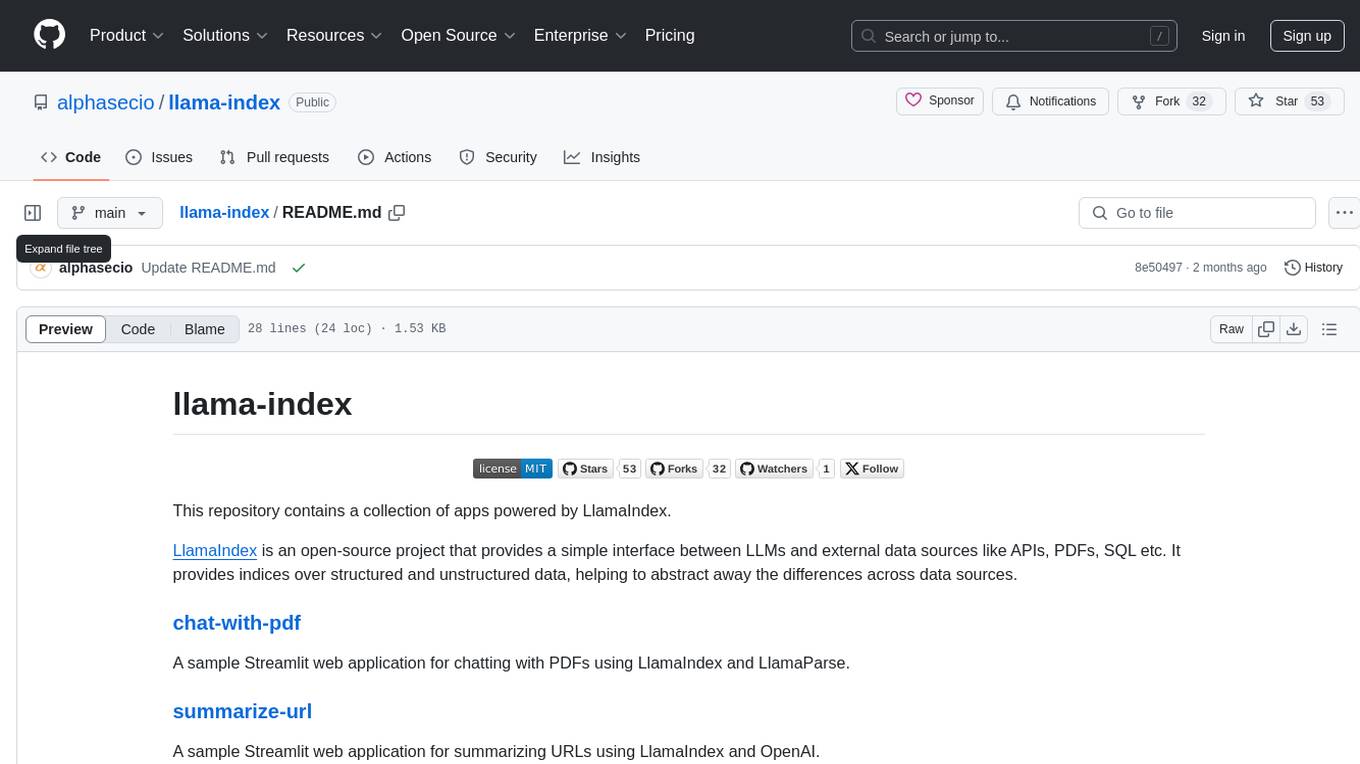Select the Preview view

[66, 329]
